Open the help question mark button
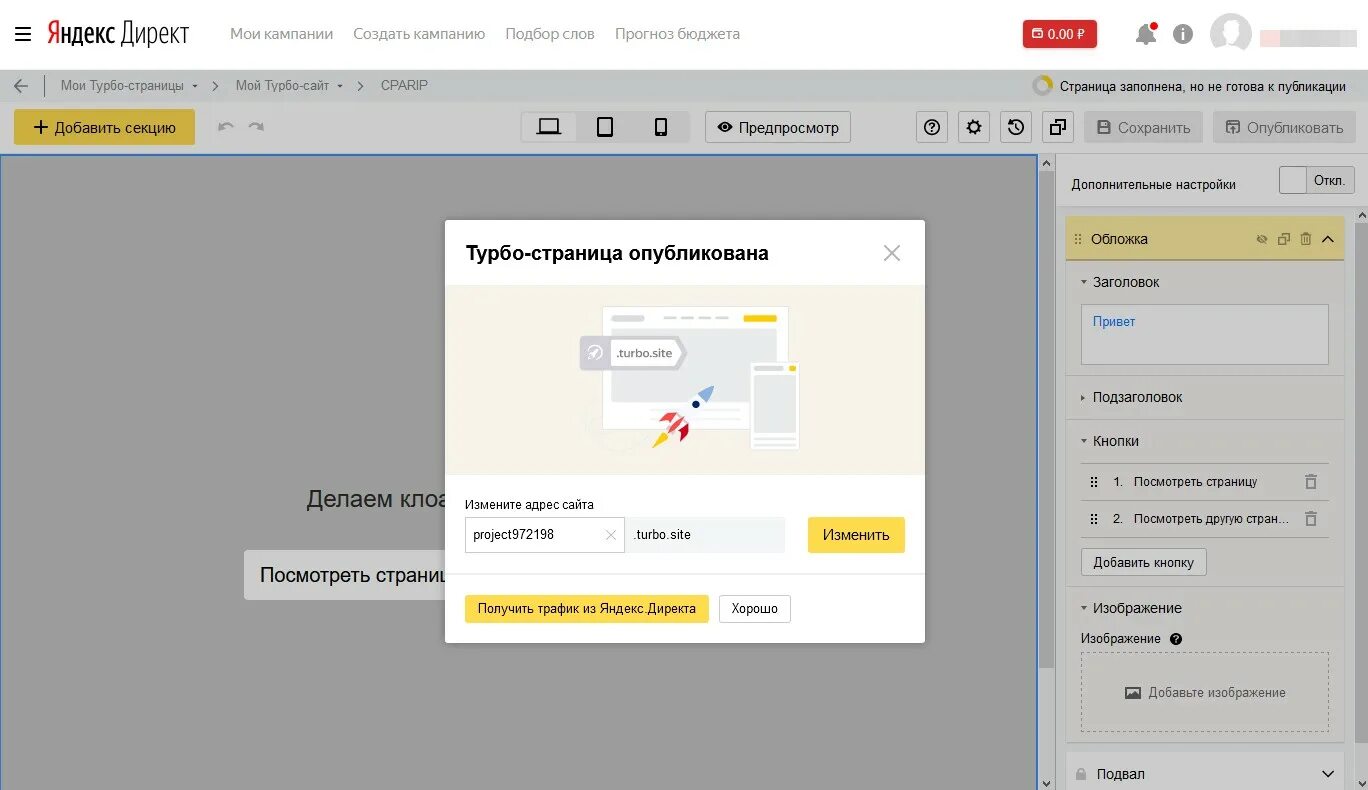The width and height of the screenshot is (1368, 790). [x=932, y=127]
